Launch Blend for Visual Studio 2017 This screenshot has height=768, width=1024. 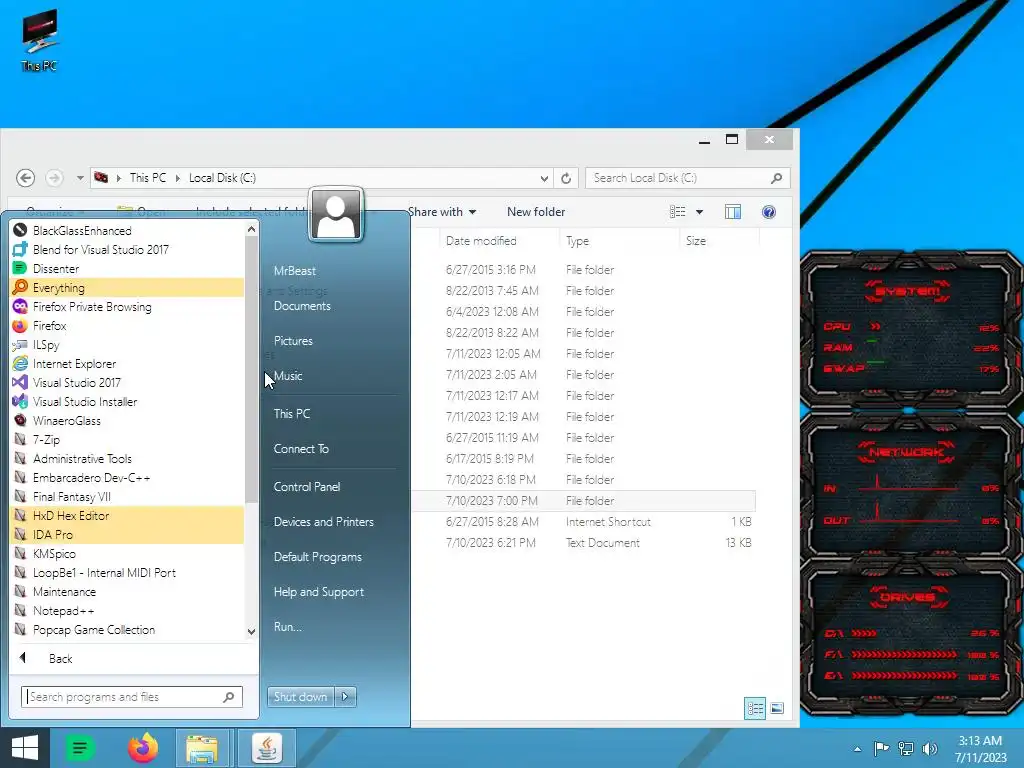[127, 249]
